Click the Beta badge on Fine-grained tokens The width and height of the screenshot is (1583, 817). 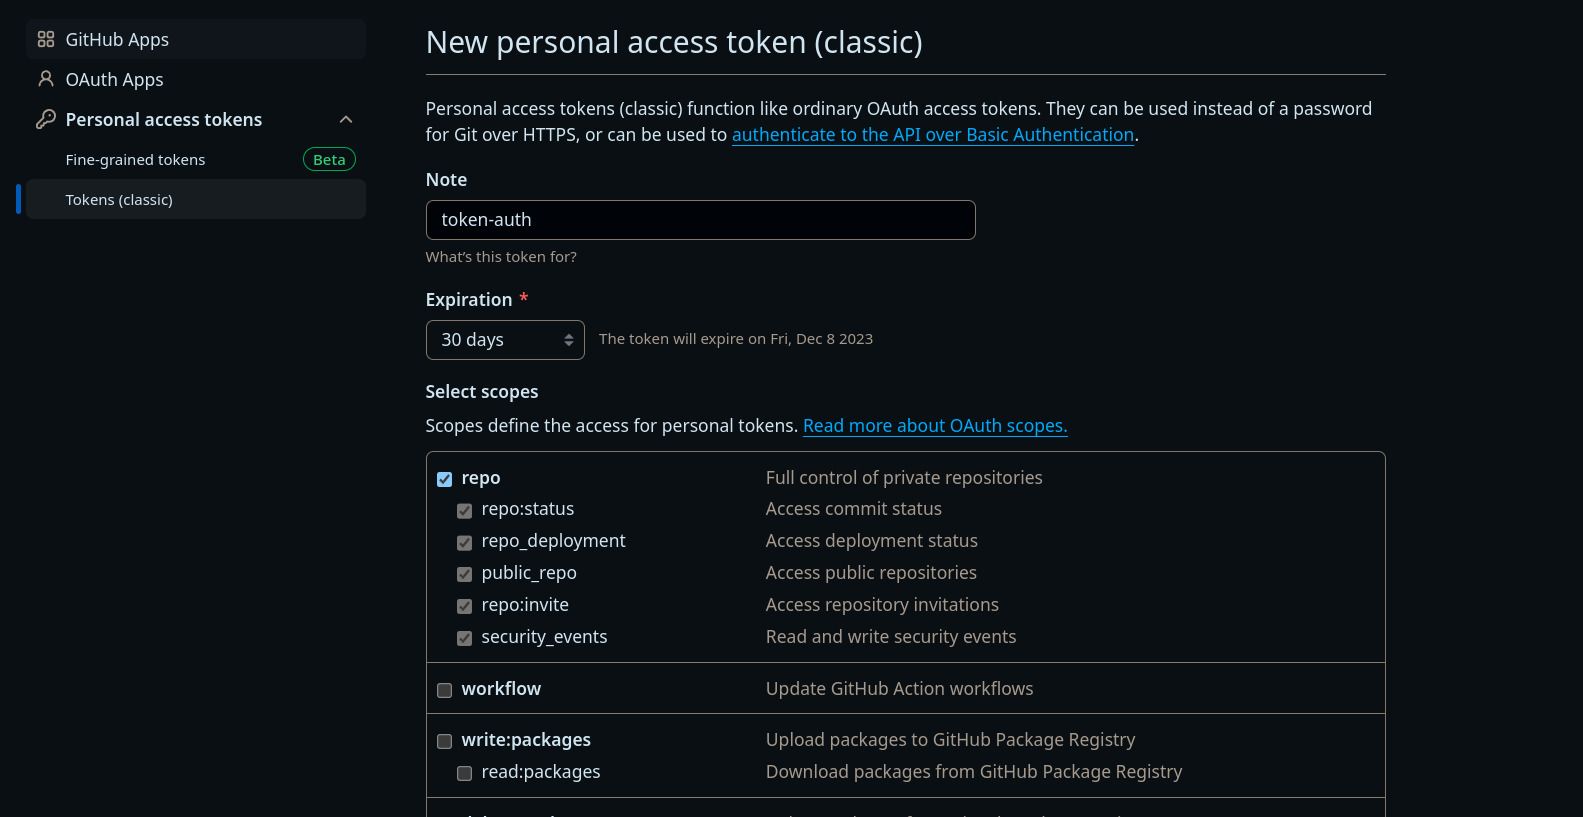coord(329,160)
